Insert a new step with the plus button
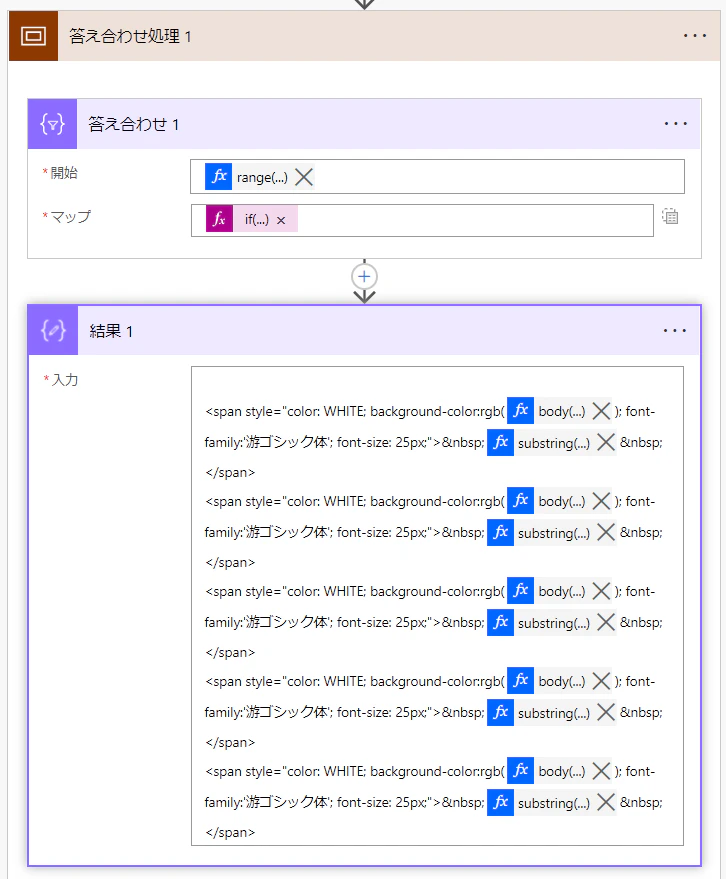 pyautogui.click(x=364, y=276)
